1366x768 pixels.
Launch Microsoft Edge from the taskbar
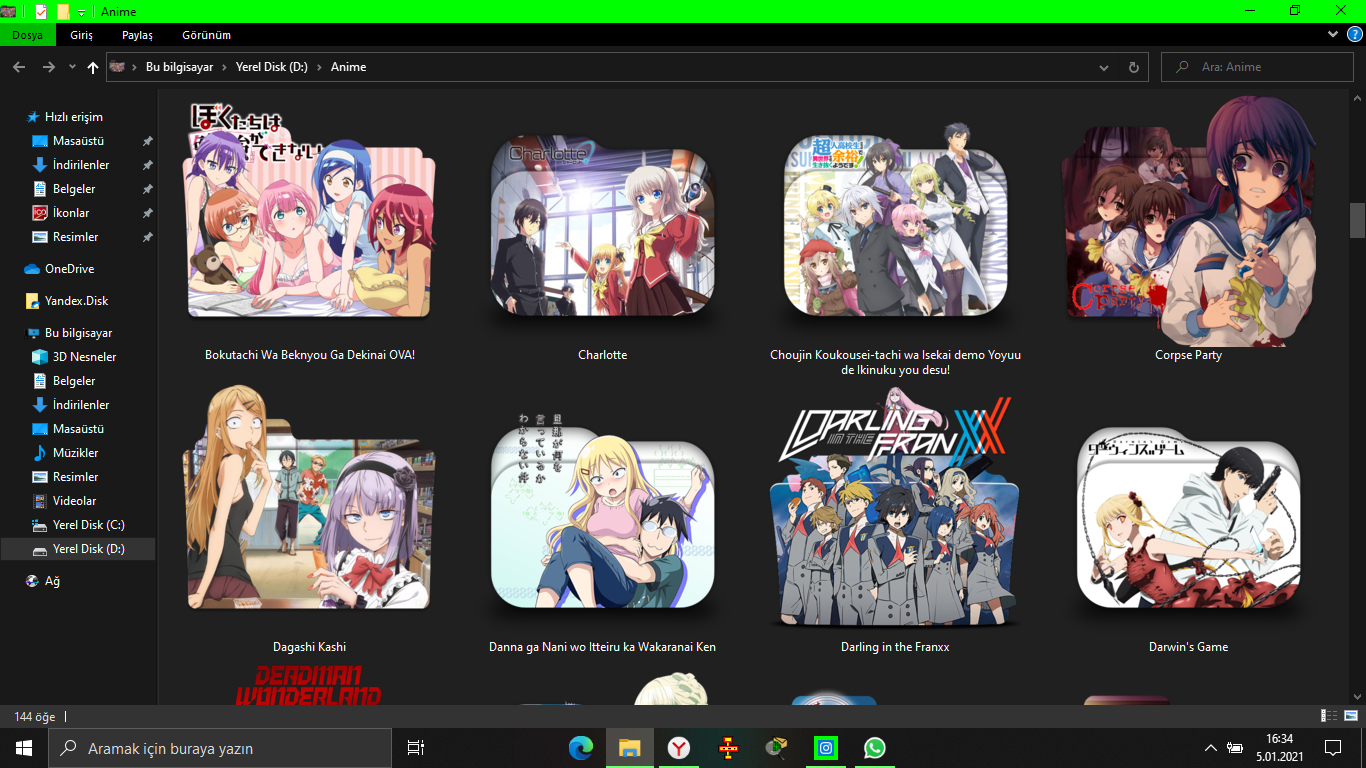click(581, 748)
